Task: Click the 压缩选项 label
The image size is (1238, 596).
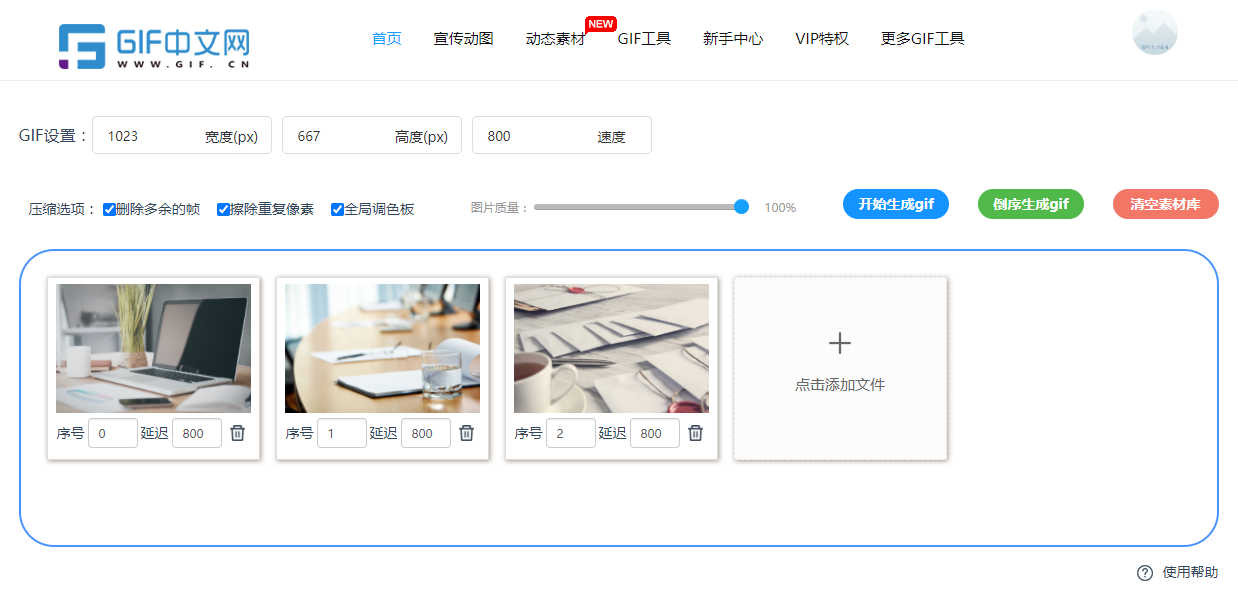Action: (x=63, y=209)
